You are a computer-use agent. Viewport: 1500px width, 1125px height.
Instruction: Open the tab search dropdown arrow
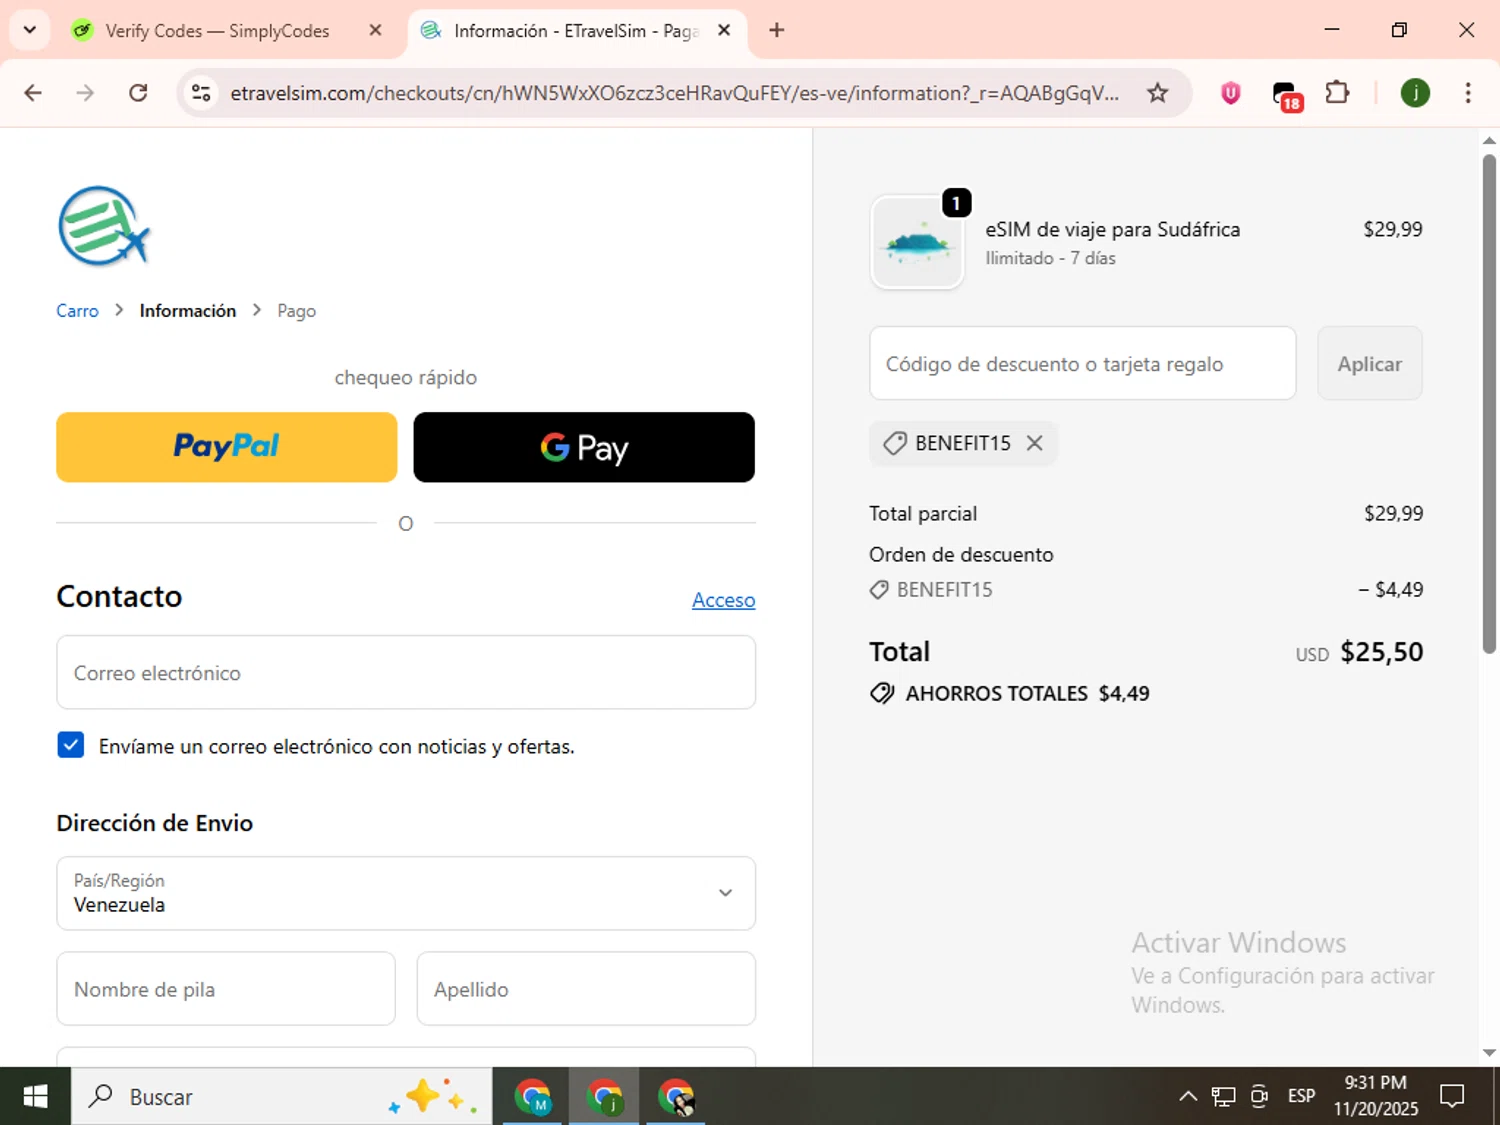(x=29, y=30)
